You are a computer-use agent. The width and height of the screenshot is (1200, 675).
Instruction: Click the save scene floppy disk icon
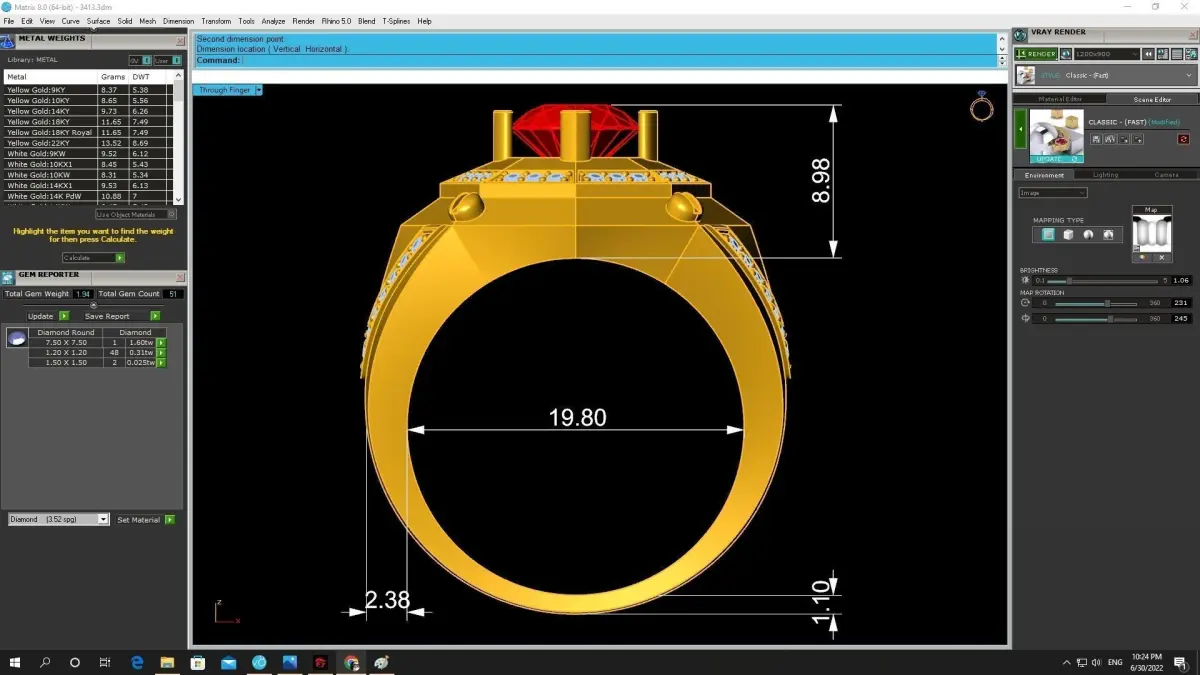(x=1097, y=139)
